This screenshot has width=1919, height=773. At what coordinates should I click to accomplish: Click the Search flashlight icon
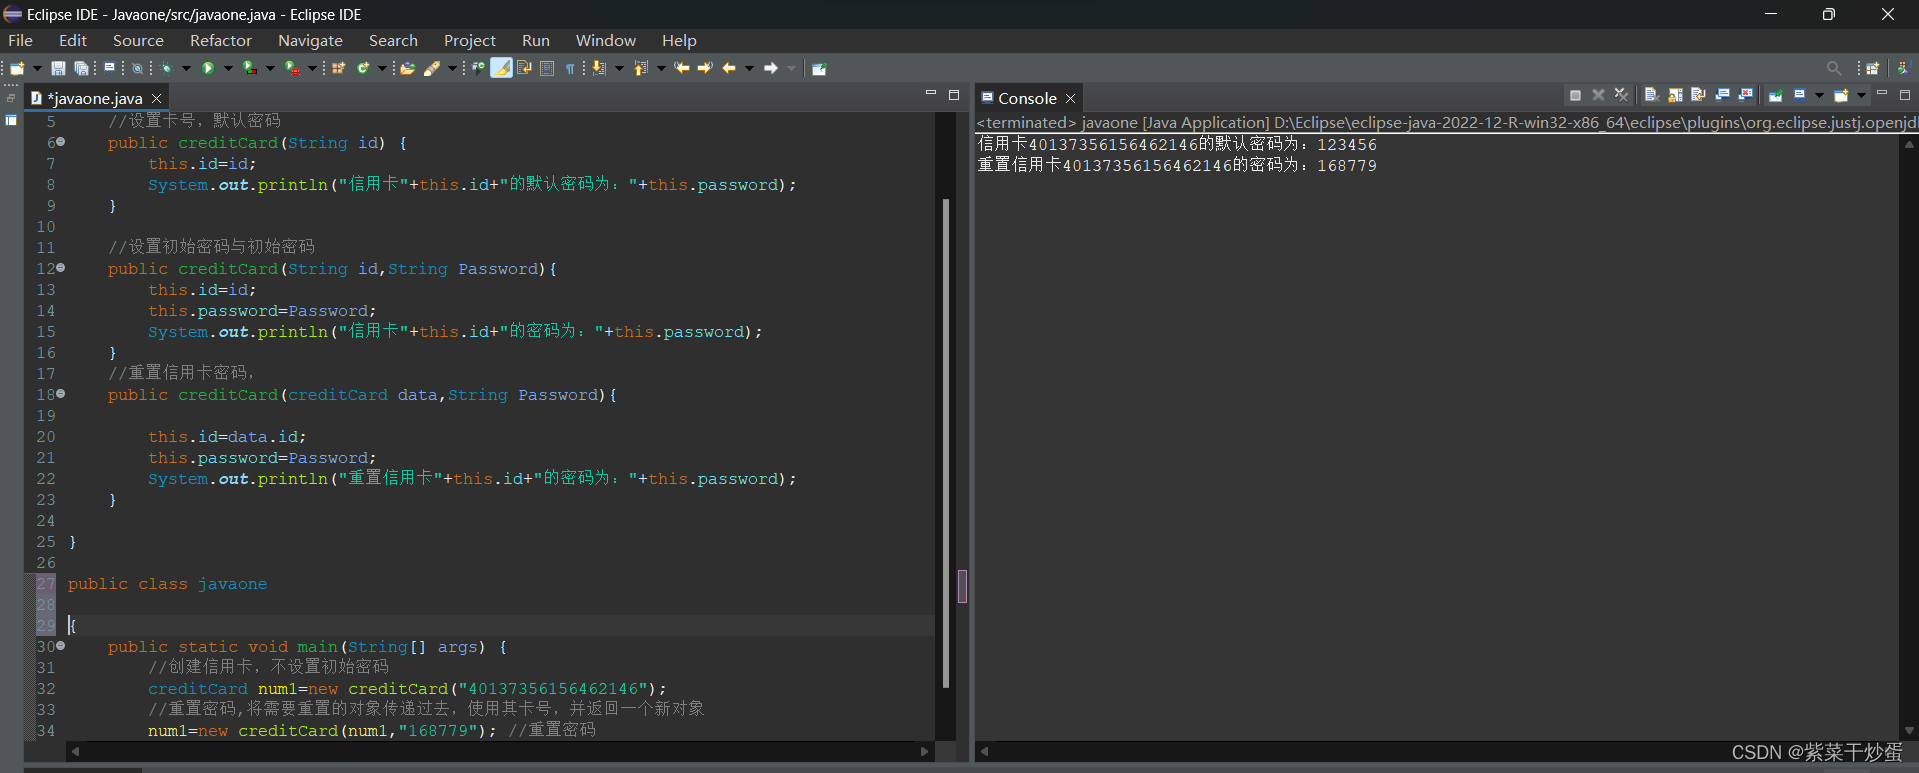click(431, 68)
